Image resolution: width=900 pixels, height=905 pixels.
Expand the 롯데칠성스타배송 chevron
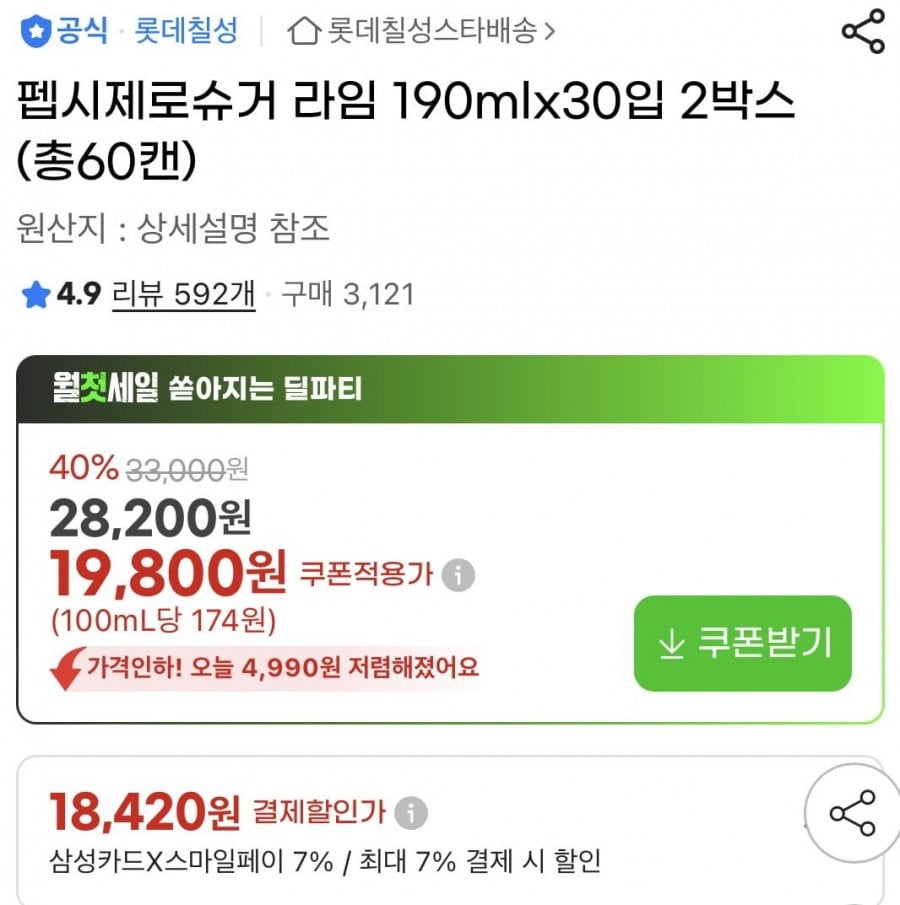click(x=550, y=31)
